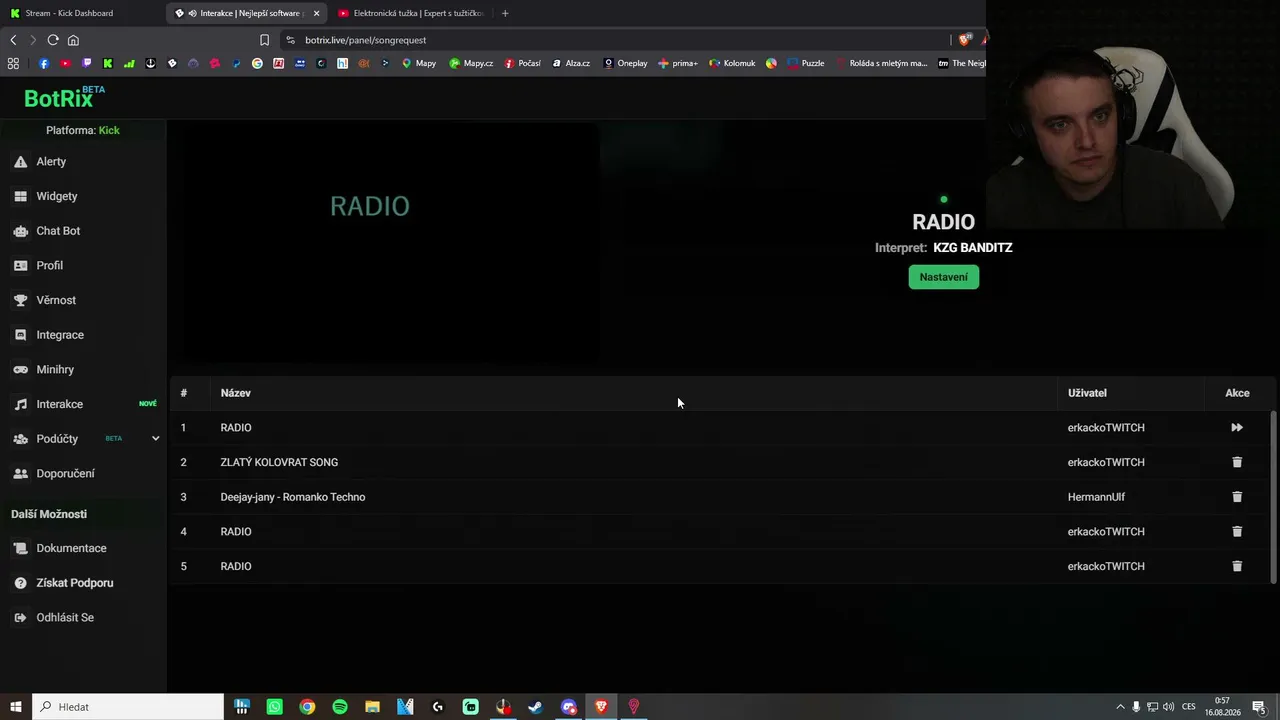Close the Interakce browser tab
Viewport: 1280px width, 720px height.
pyautogui.click(x=316, y=13)
